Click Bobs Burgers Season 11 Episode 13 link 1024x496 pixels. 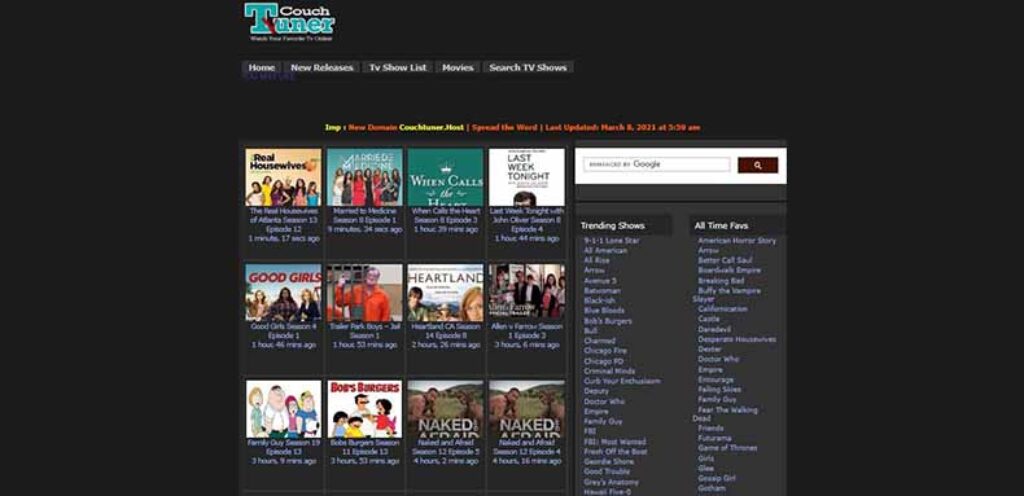[364, 447]
